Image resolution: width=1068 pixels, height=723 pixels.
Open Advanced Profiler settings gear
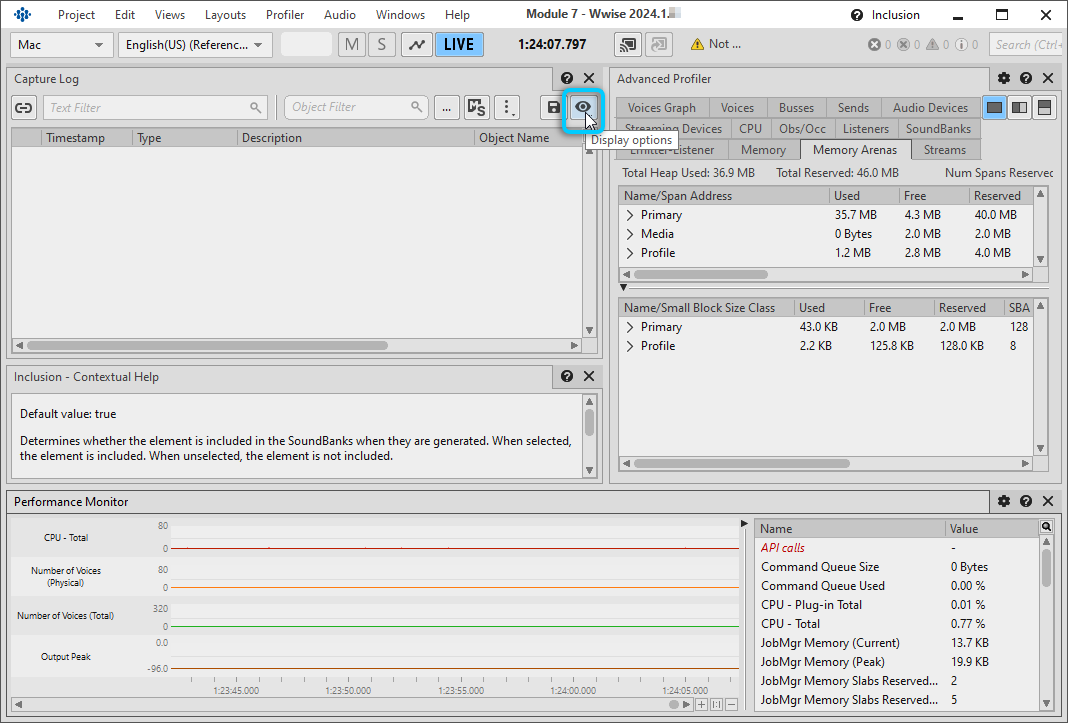click(x=1004, y=78)
